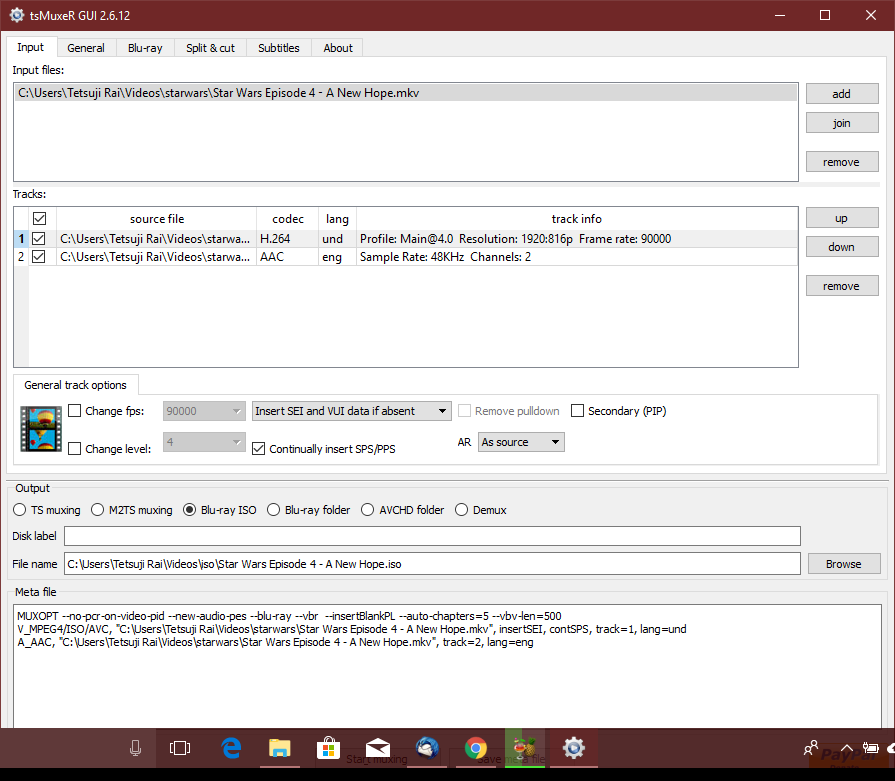Click the Profile Main@4.0 track info cell
This screenshot has height=781, width=895.
[577, 239]
